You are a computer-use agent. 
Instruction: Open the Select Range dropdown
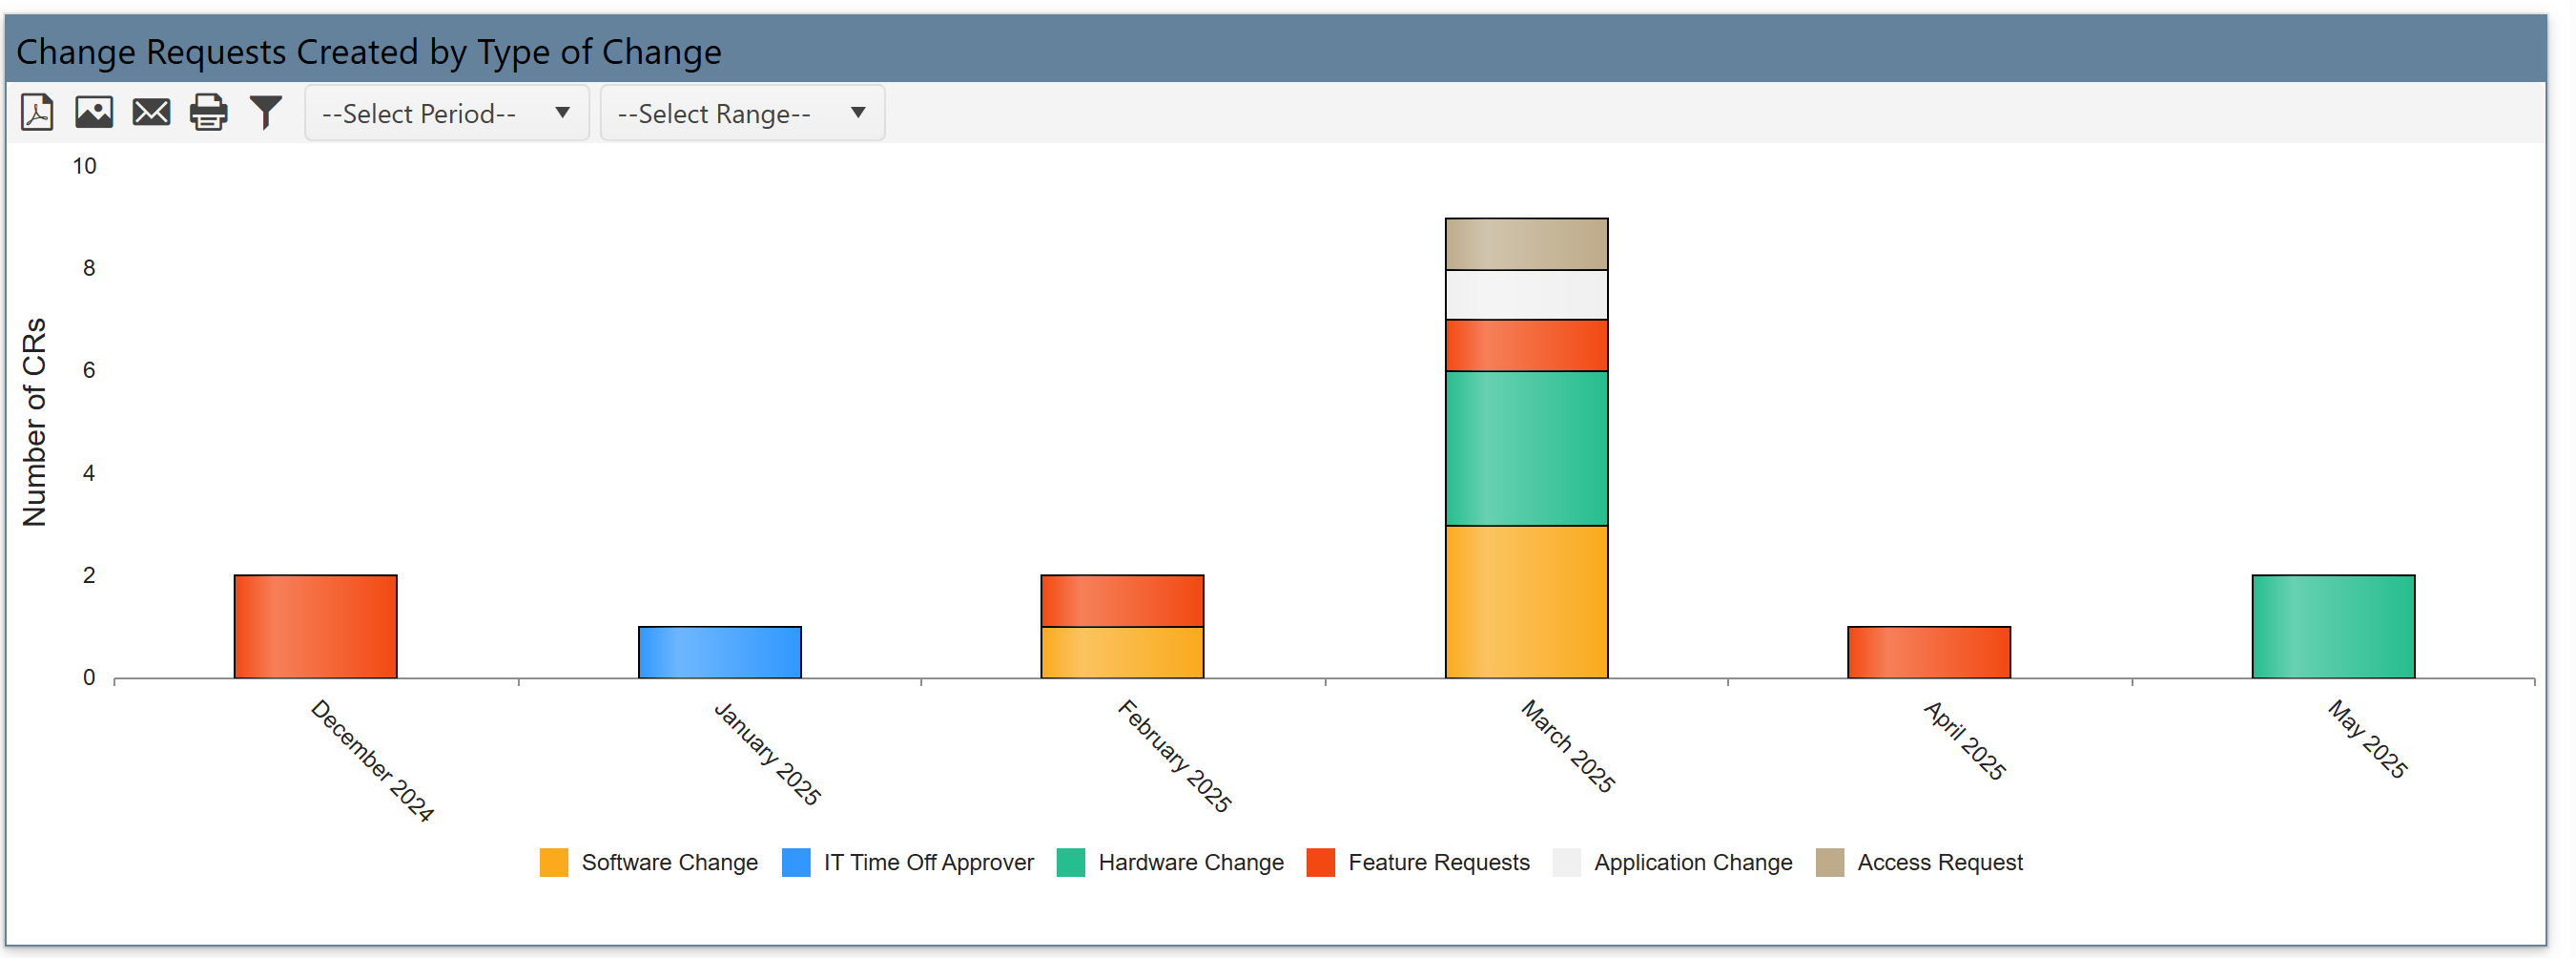[x=741, y=113]
